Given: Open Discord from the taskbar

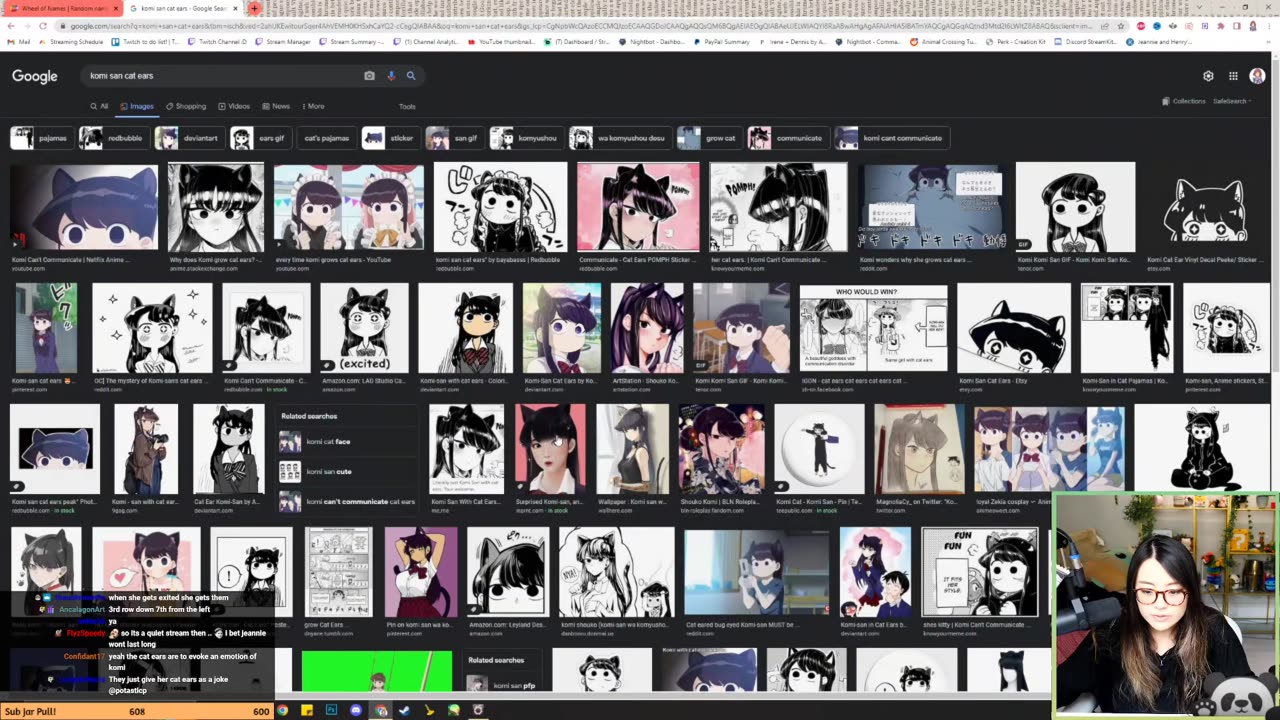Looking at the screenshot, I should coord(356,710).
